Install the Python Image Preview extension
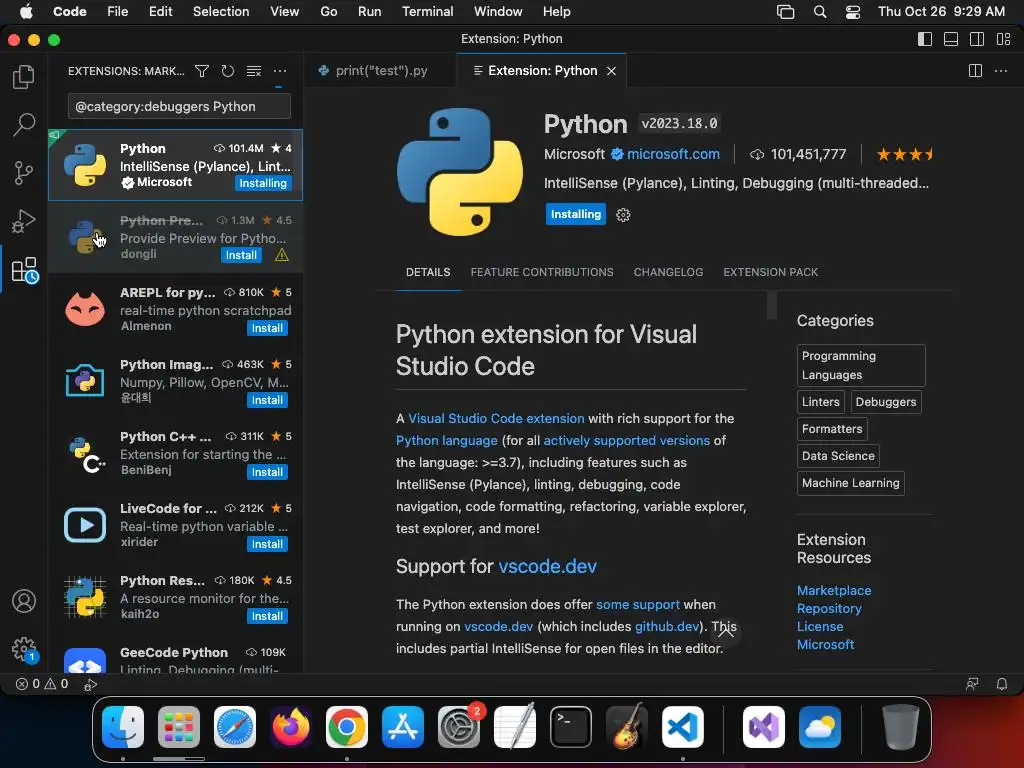Image resolution: width=1024 pixels, height=768 pixels. [x=267, y=400]
